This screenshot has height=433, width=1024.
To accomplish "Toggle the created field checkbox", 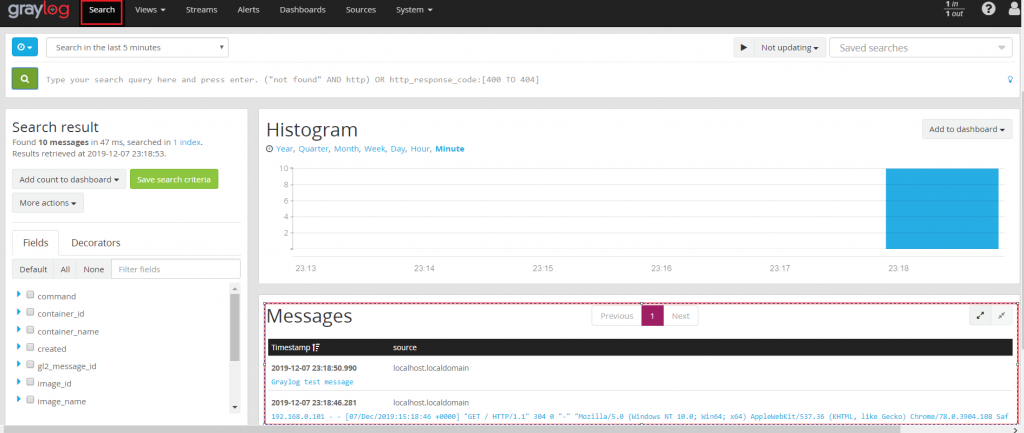I will click(x=30, y=347).
